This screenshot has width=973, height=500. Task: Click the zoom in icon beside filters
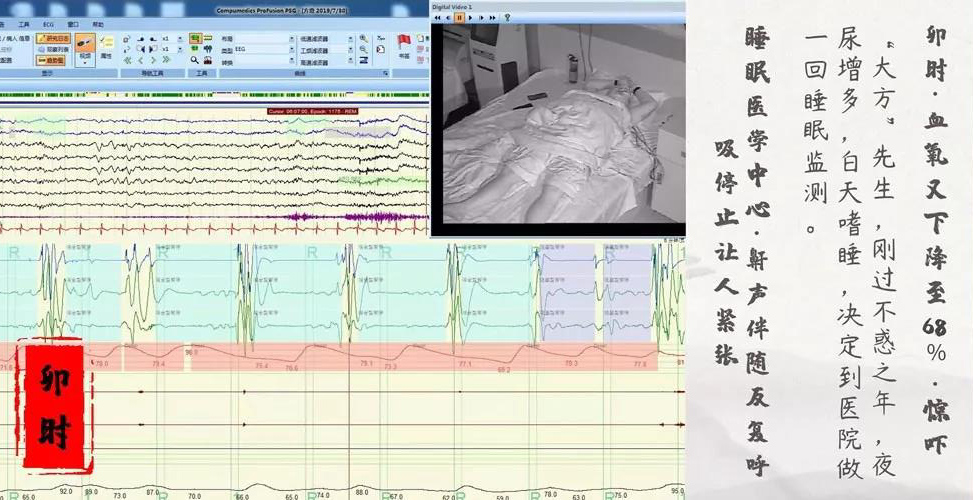[362, 39]
